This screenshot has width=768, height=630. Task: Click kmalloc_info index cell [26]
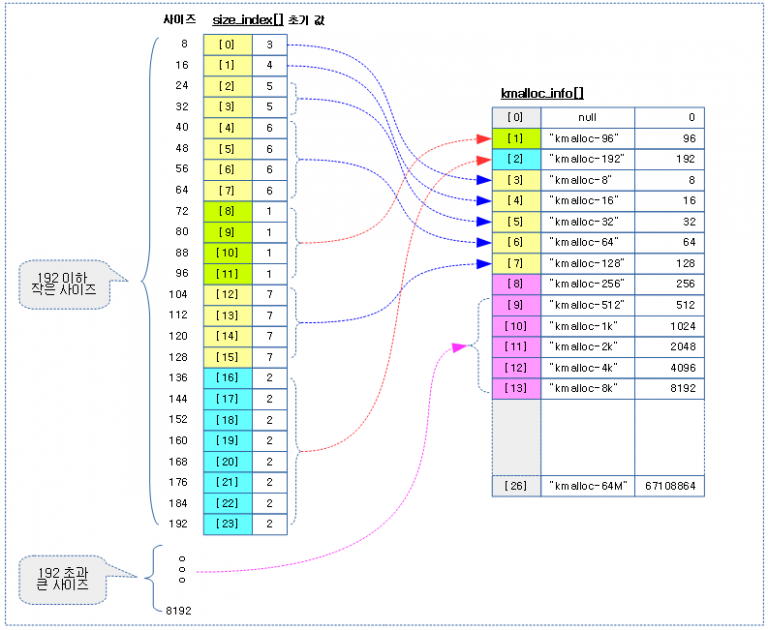(x=516, y=486)
